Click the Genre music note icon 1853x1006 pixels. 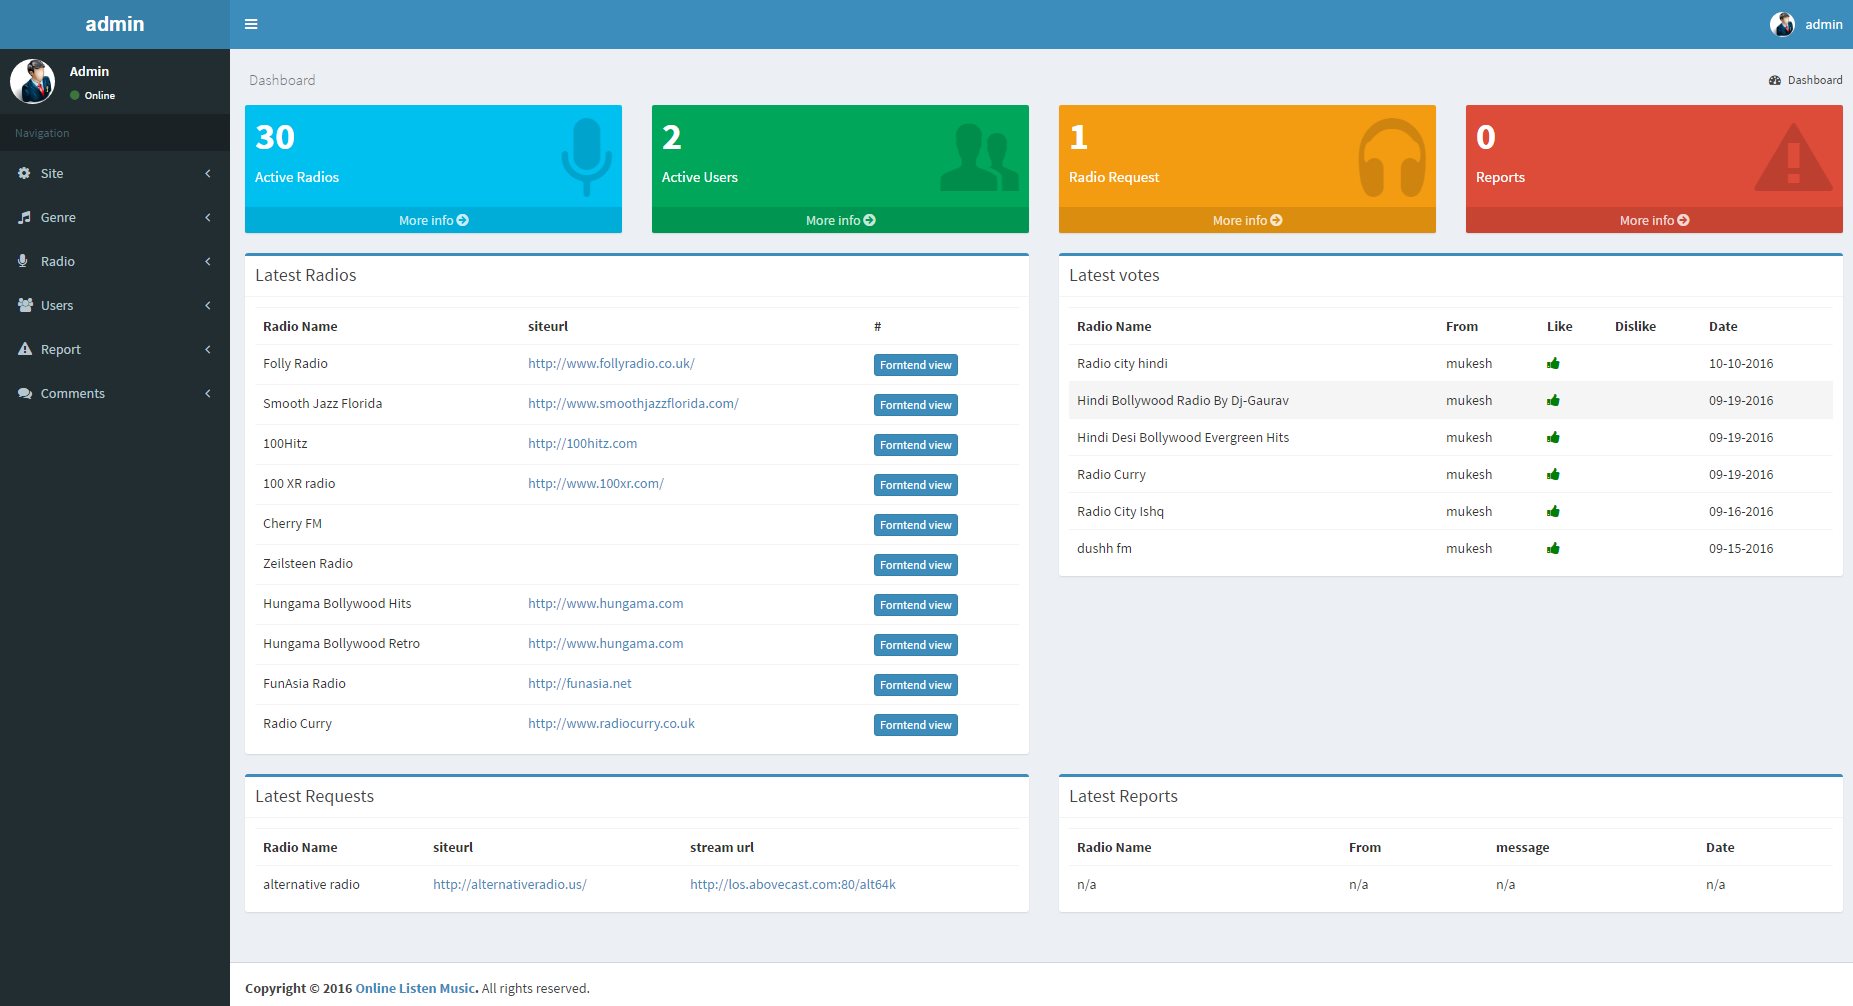(x=23, y=217)
